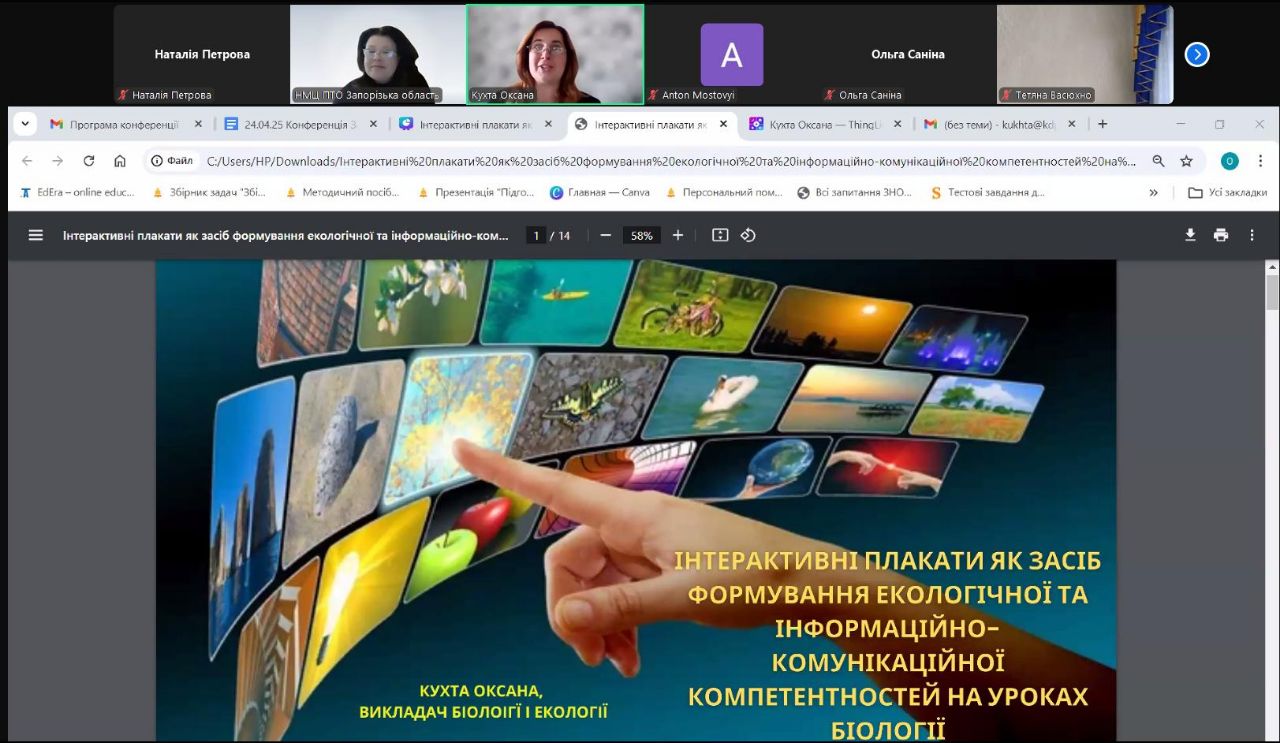The image size is (1280, 743).
Task: Zoom in the PDF with plus
Action: click(678, 235)
